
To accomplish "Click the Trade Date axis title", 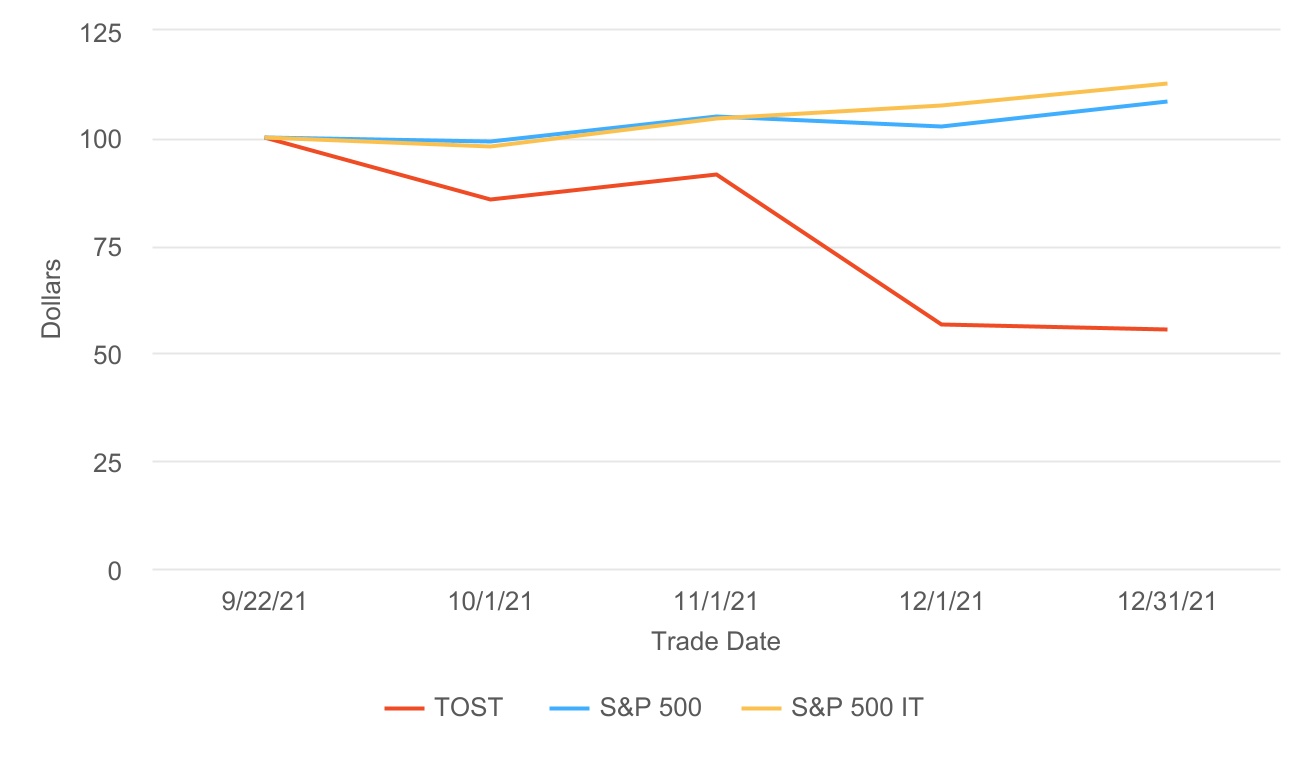I will tap(715, 642).
